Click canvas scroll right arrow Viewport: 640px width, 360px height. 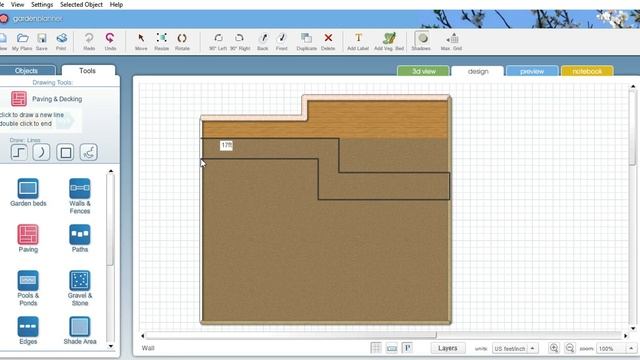(626, 336)
